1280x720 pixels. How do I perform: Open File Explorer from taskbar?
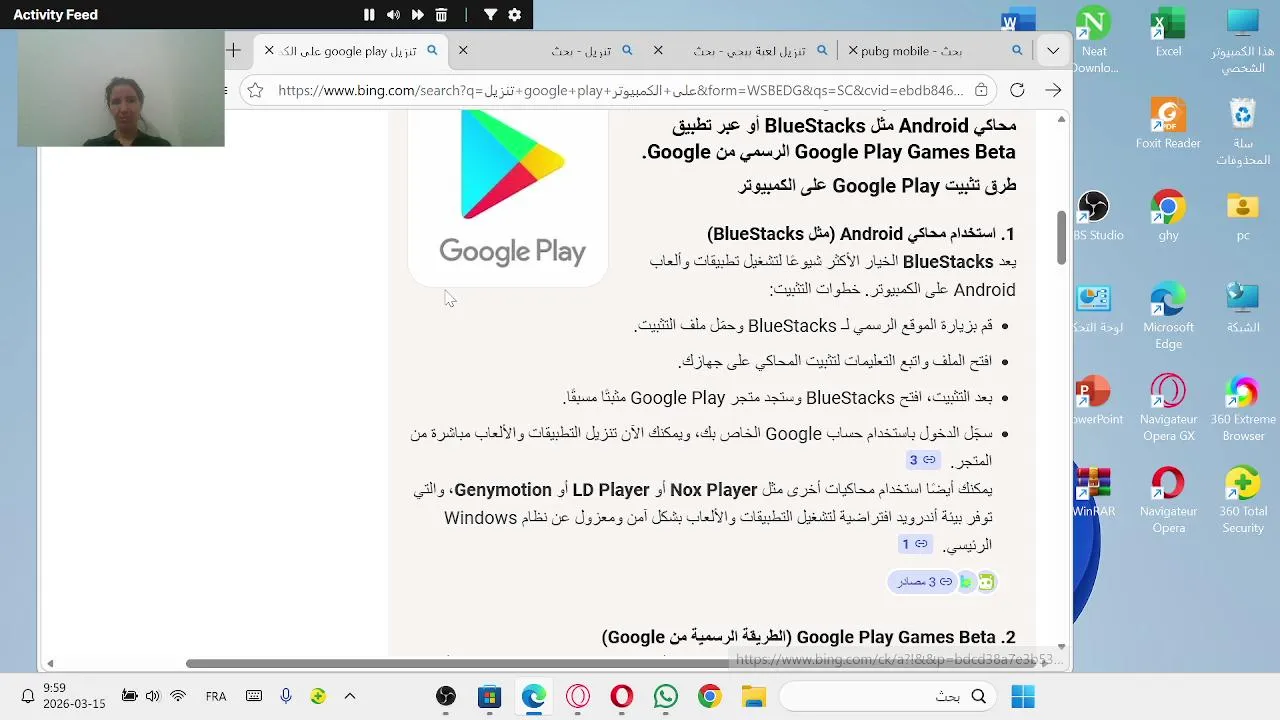[x=754, y=696]
